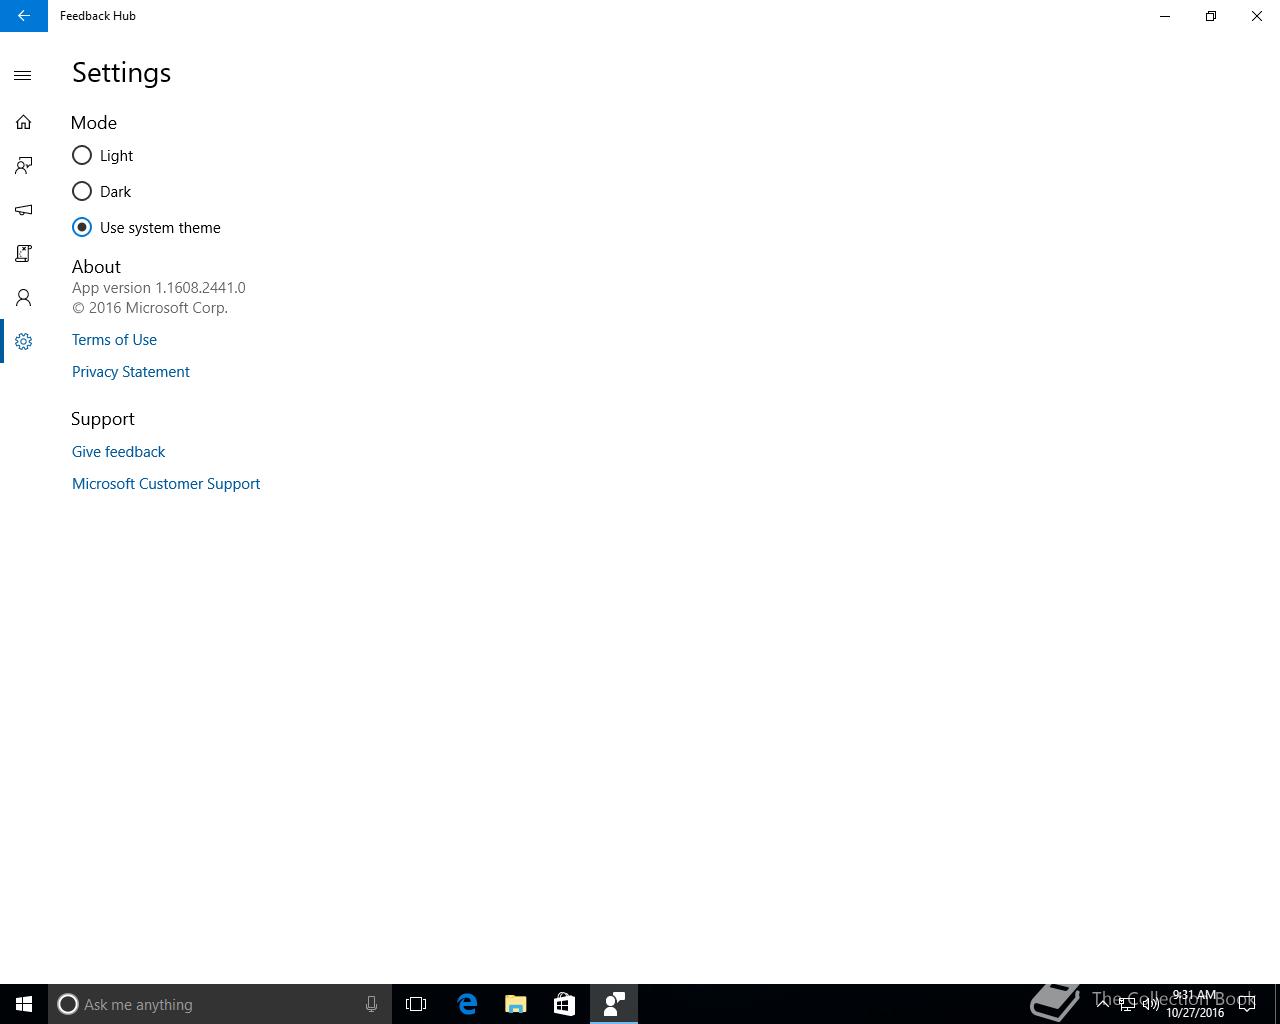The width and height of the screenshot is (1280, 1024).
Task: Click the Cortana microphone icon
Action: 371,1004
